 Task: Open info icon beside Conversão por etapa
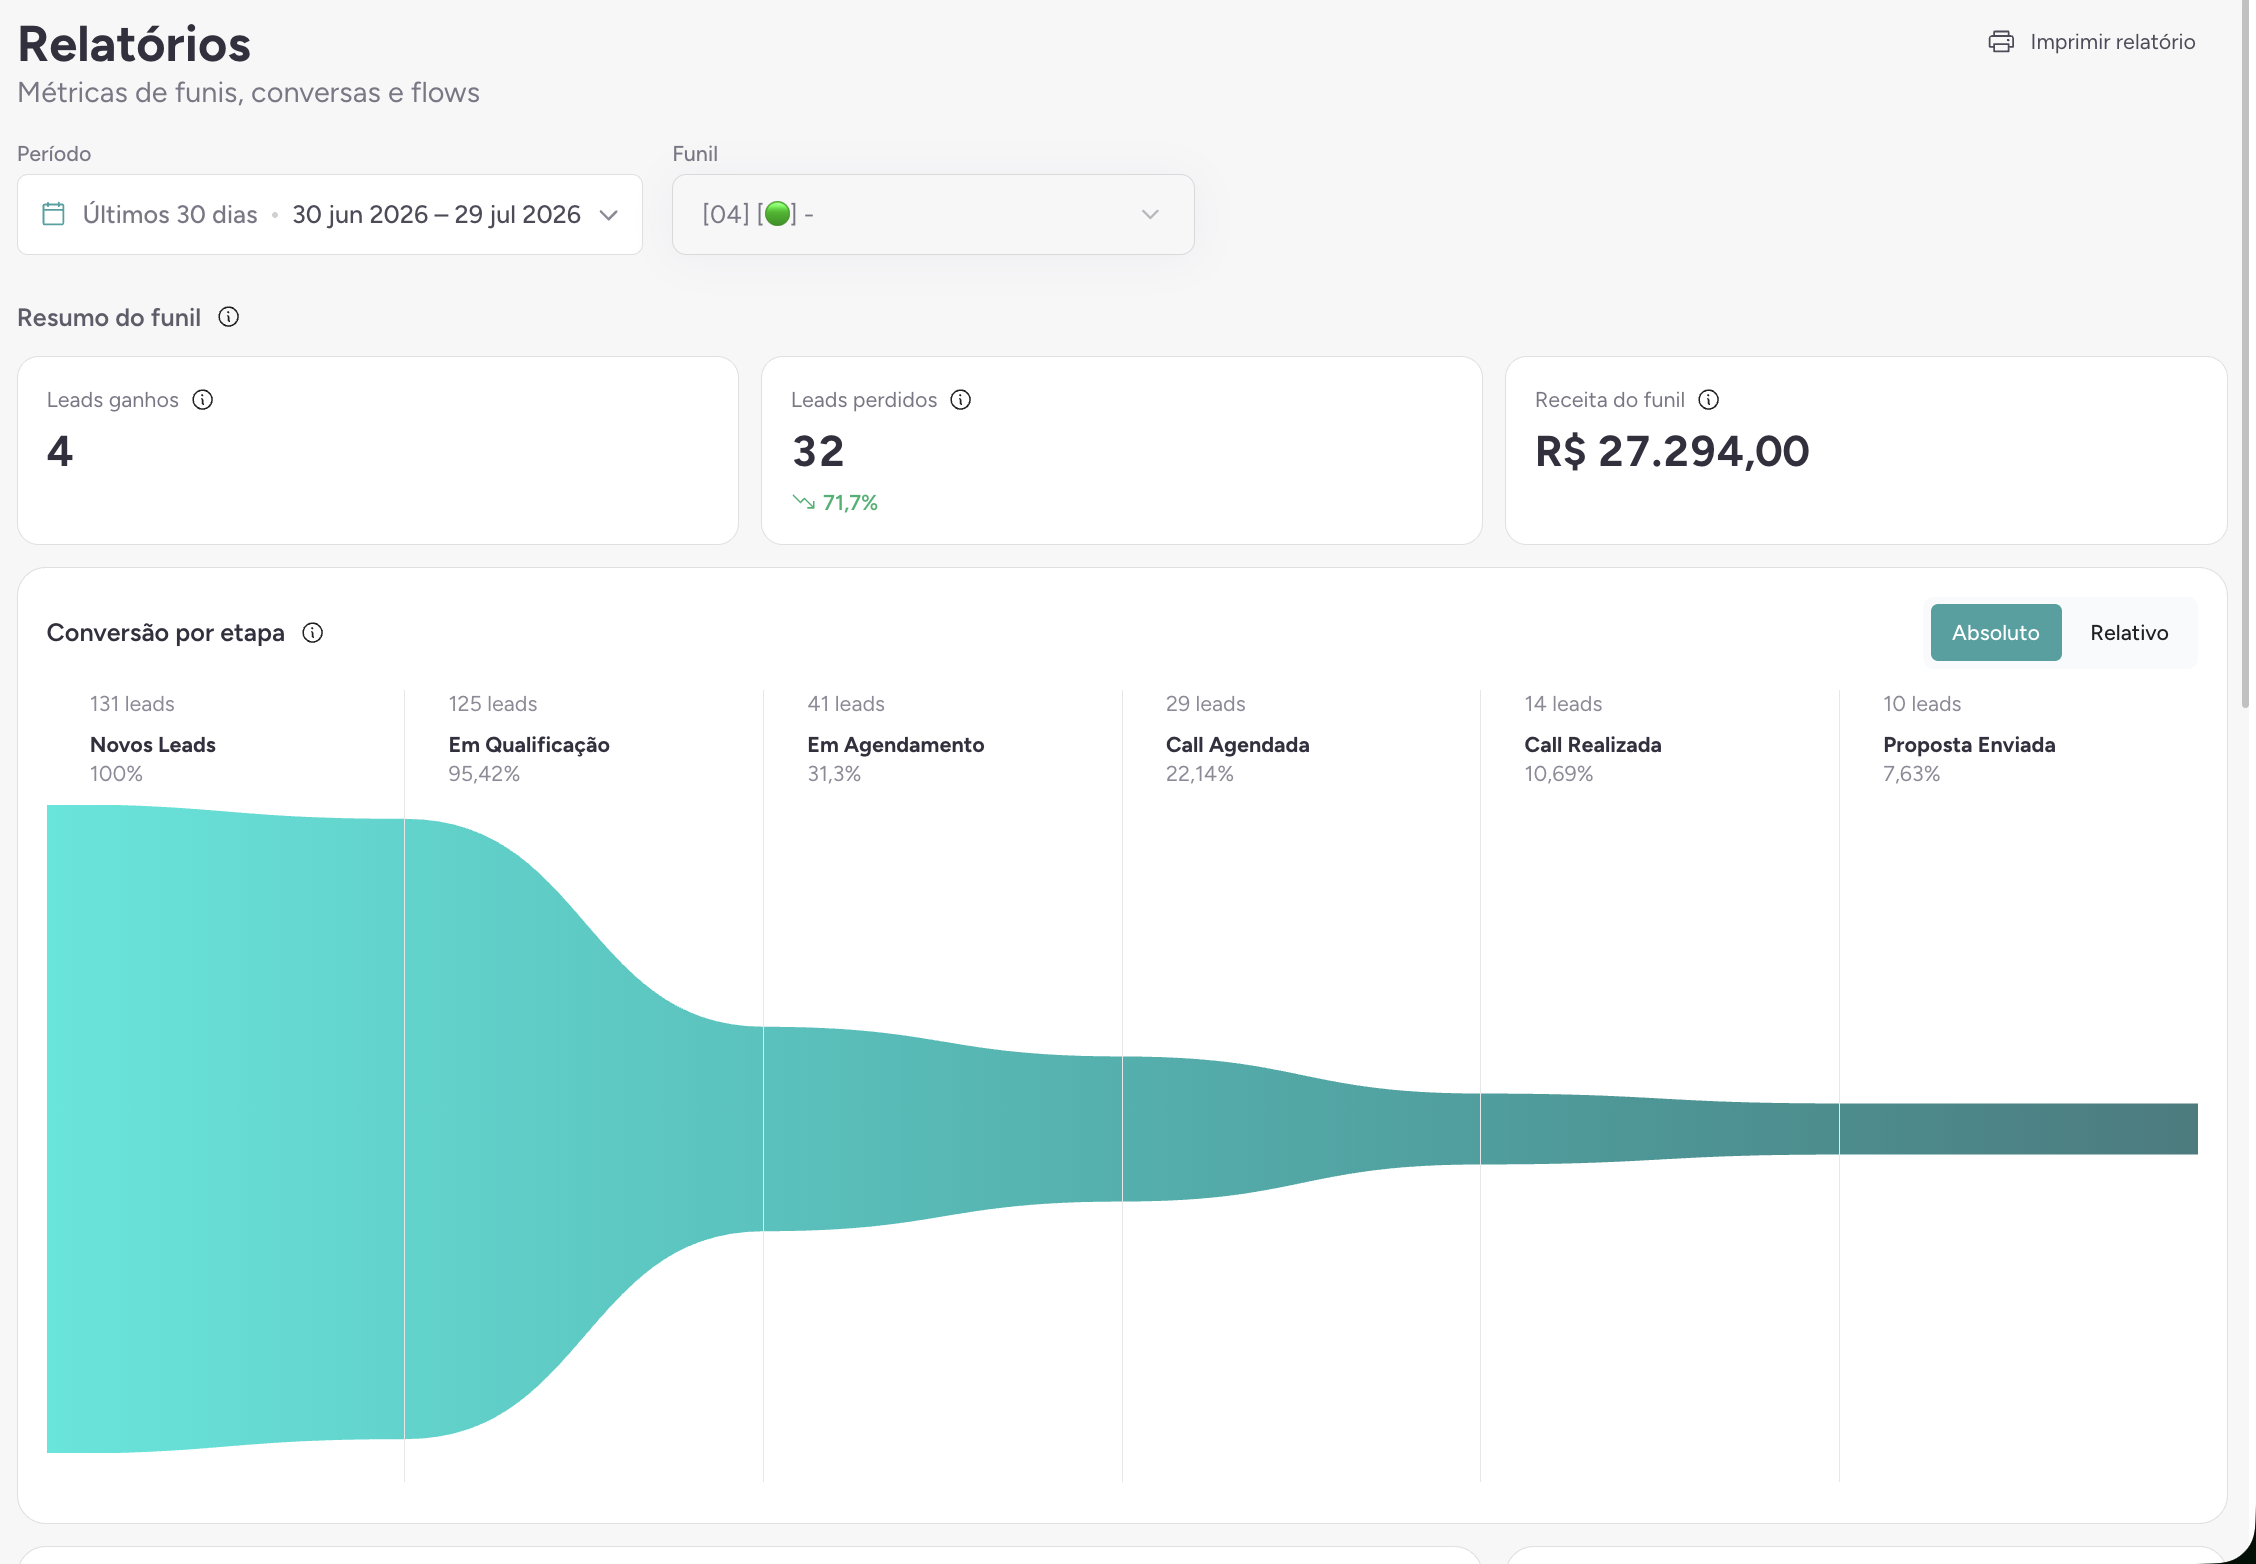point(313,633)
